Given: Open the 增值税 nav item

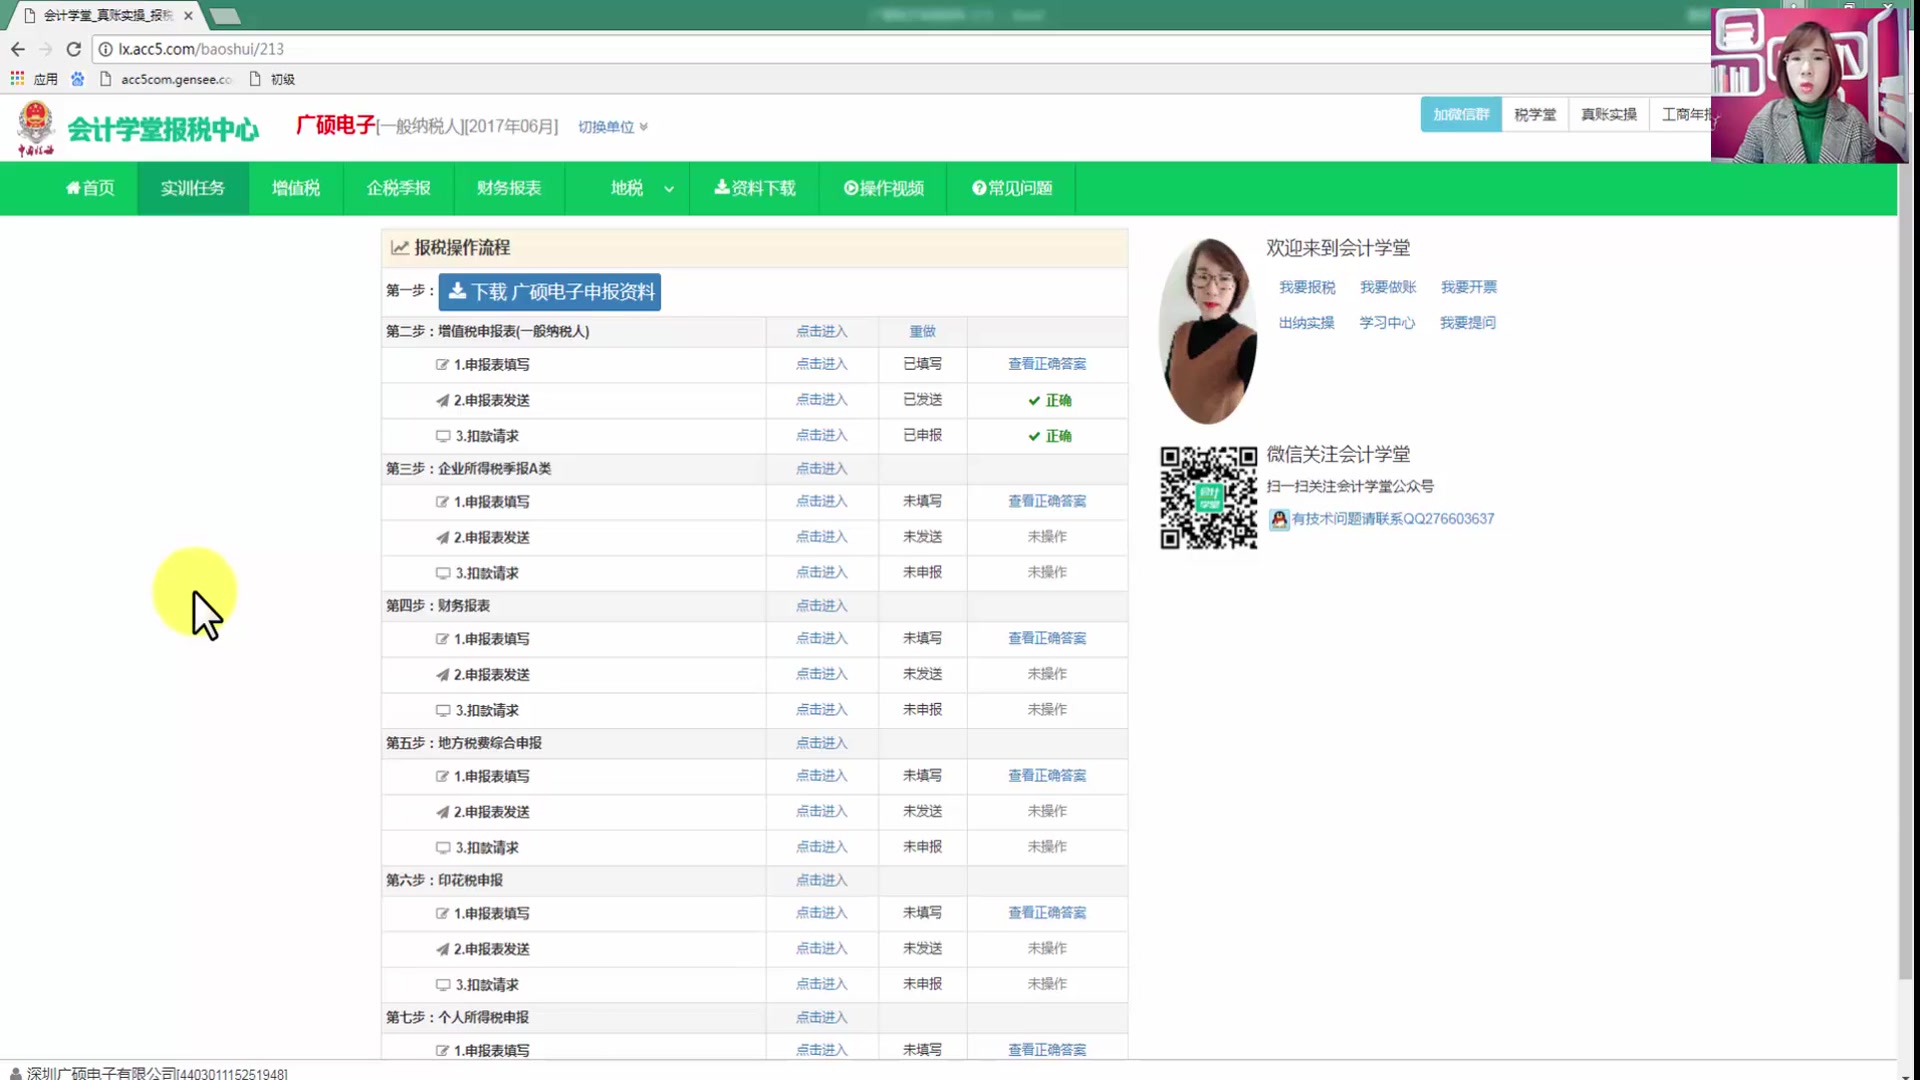Looking at the screenshot, I should tap(296, 188).
